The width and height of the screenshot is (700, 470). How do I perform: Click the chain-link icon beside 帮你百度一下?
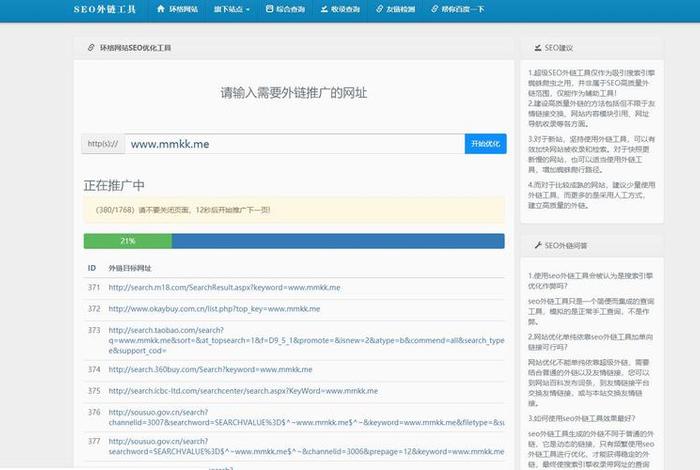[x=434, y=9]
